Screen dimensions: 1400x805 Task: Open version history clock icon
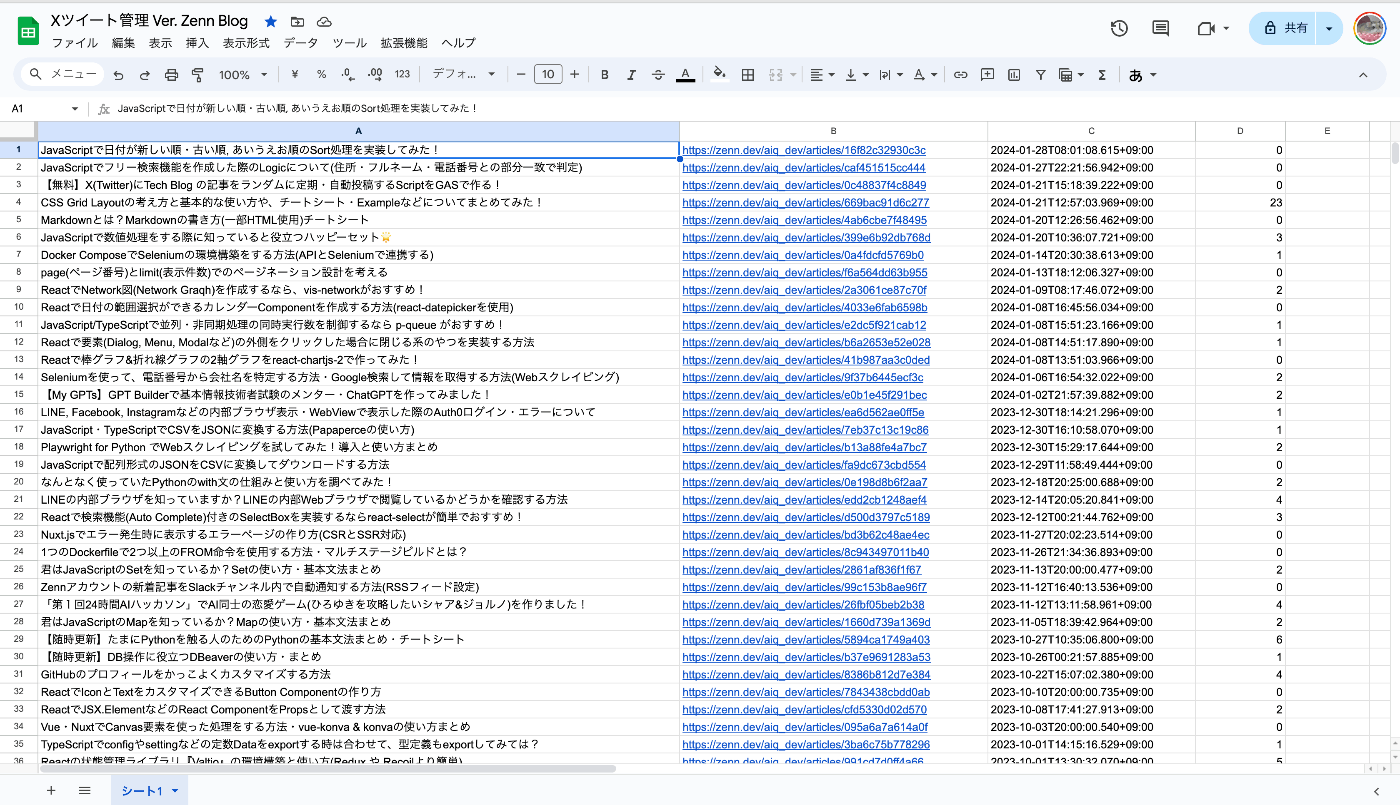(1119, 28)
